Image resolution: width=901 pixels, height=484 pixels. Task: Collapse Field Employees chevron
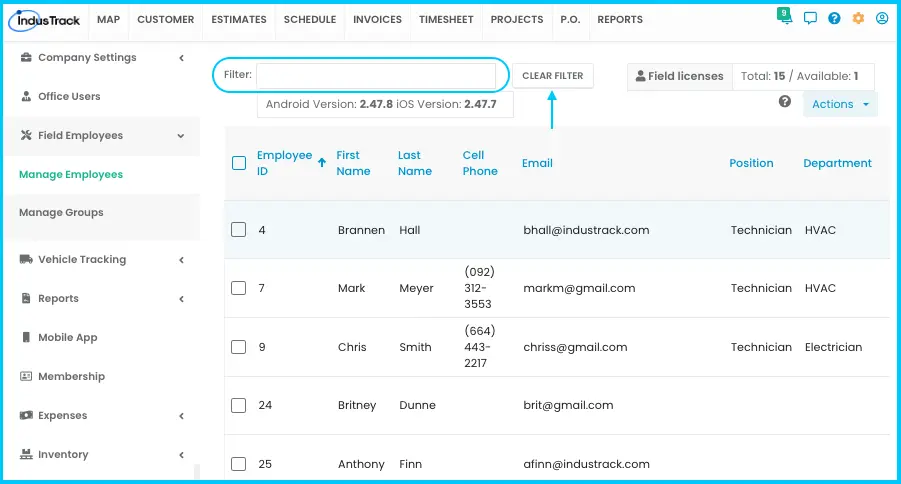(x=181, y=136)
